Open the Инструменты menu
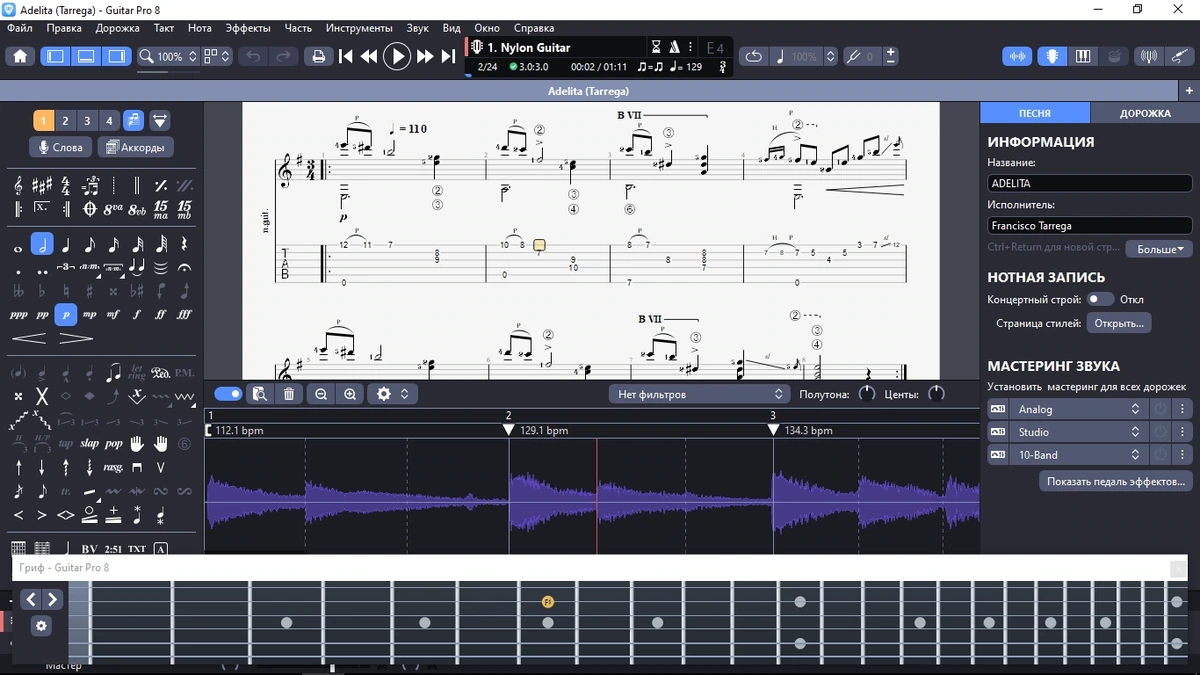Screen dimensions: 1200x675 (359, 28)
